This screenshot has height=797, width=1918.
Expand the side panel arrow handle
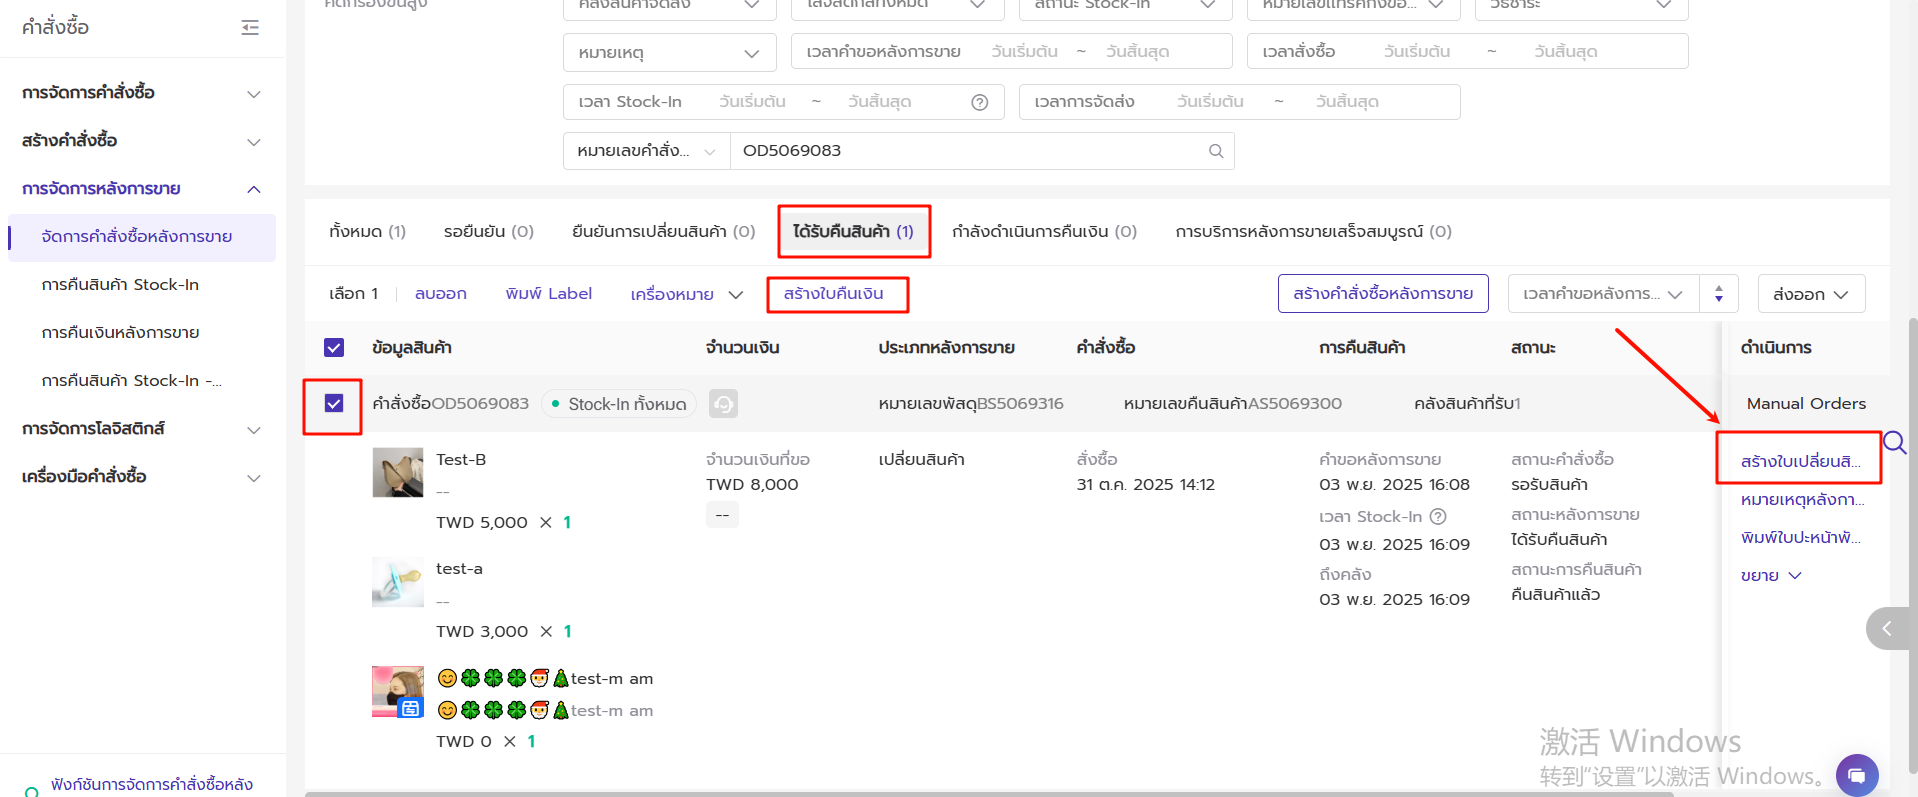(x=1887, y=629)
